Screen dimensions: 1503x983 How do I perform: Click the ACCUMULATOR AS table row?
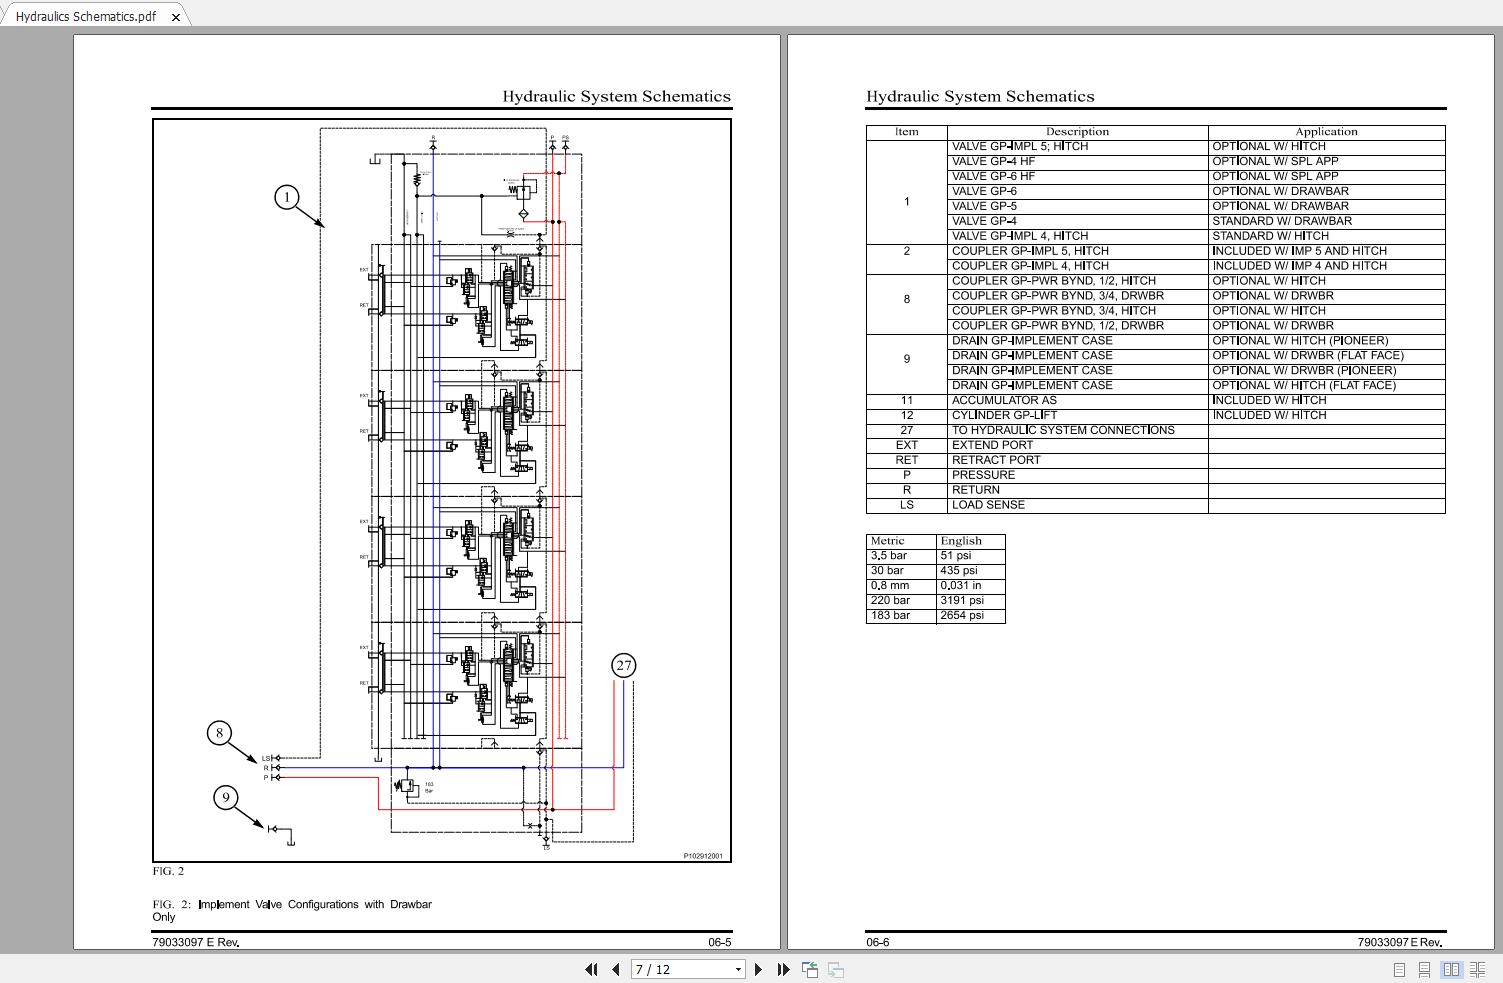(x=1004, y=400)
